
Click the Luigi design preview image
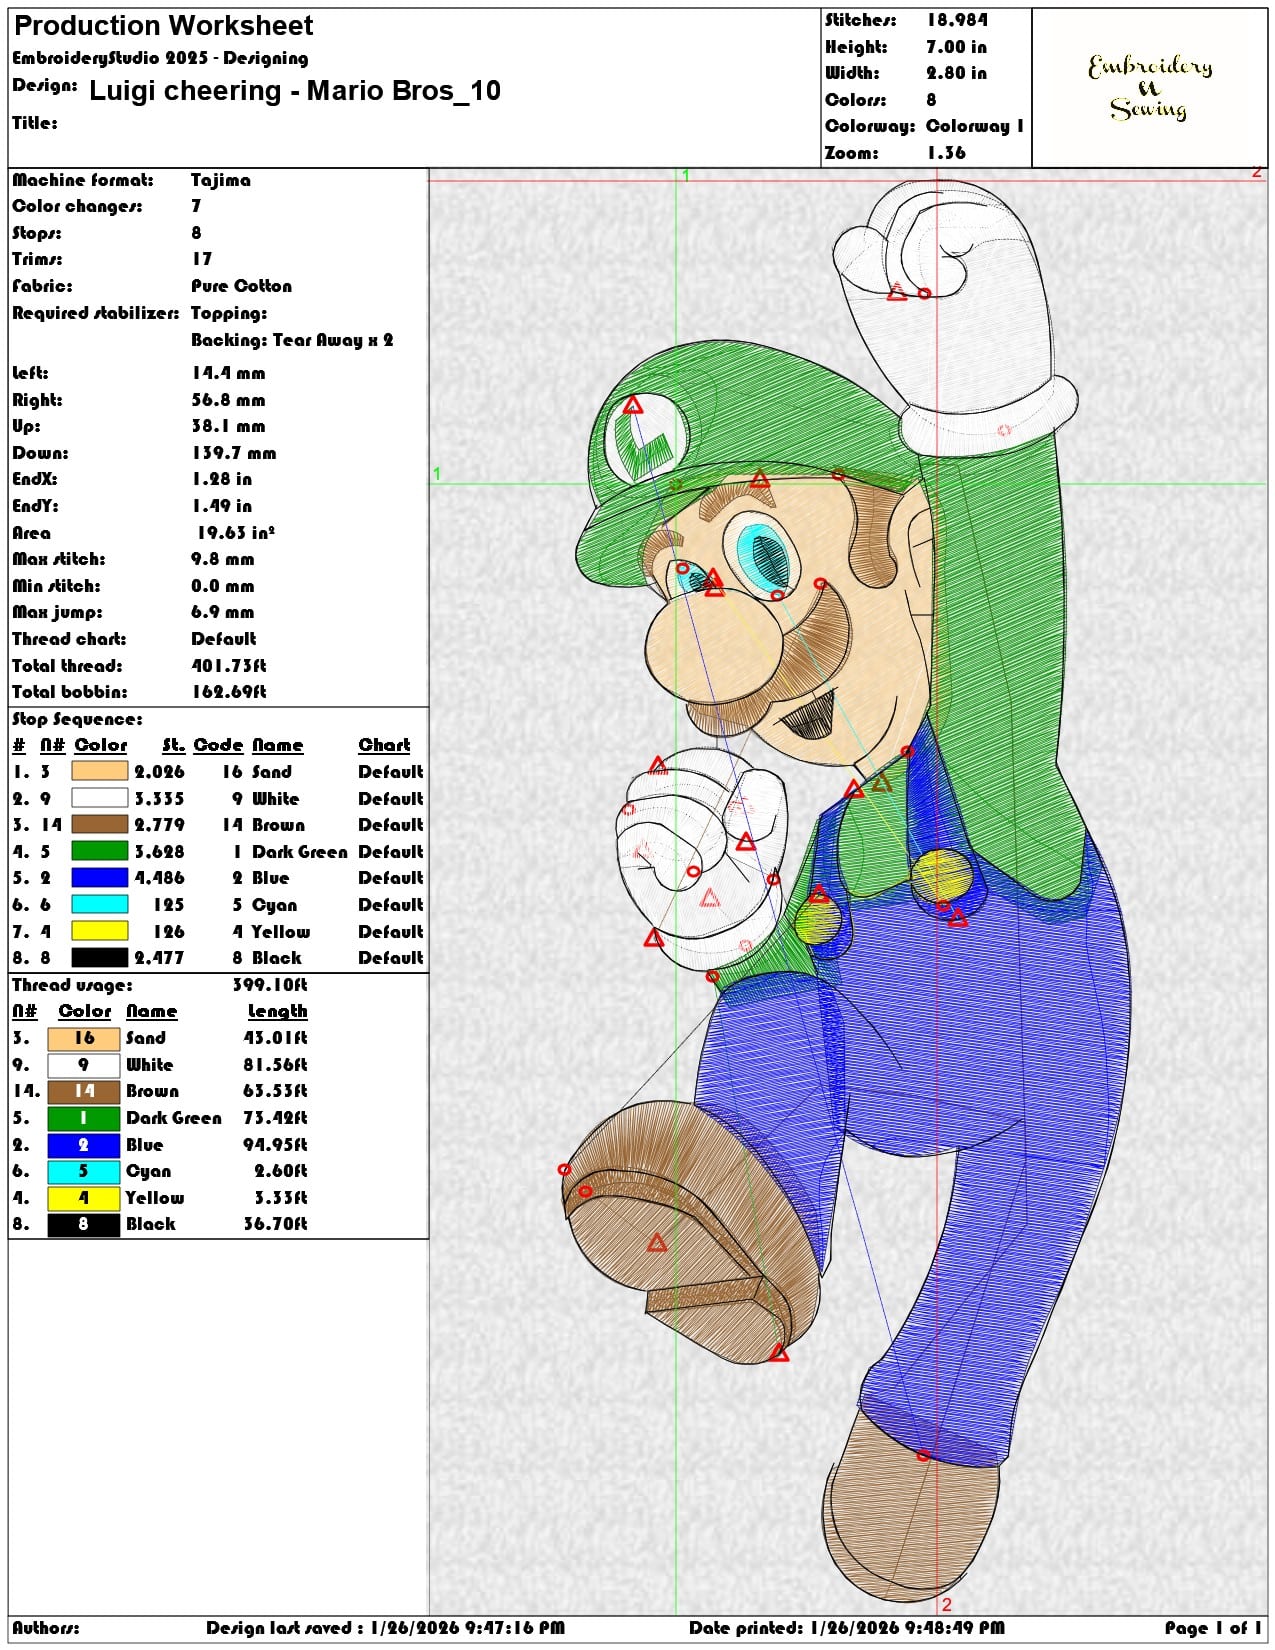pyautogui.click(x=848, y=890)
